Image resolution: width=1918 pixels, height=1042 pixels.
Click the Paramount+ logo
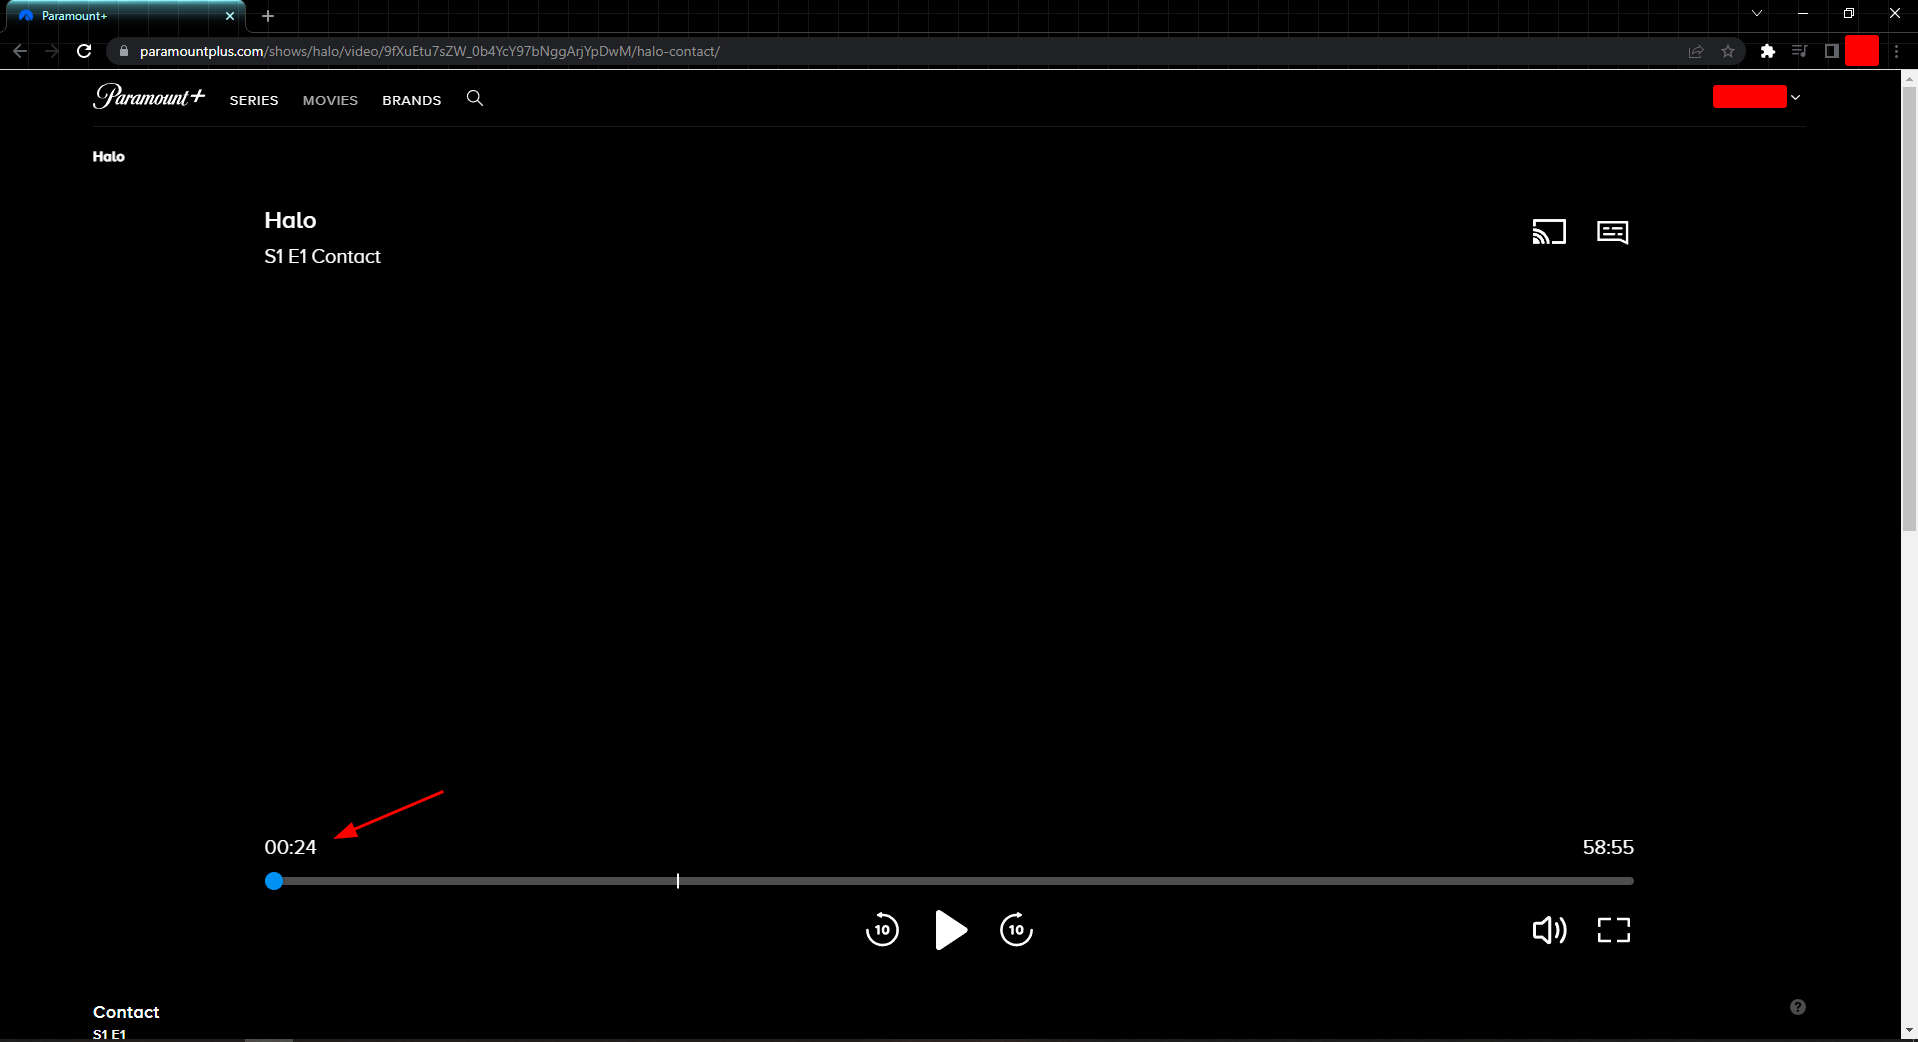click(x=149, y=96)
